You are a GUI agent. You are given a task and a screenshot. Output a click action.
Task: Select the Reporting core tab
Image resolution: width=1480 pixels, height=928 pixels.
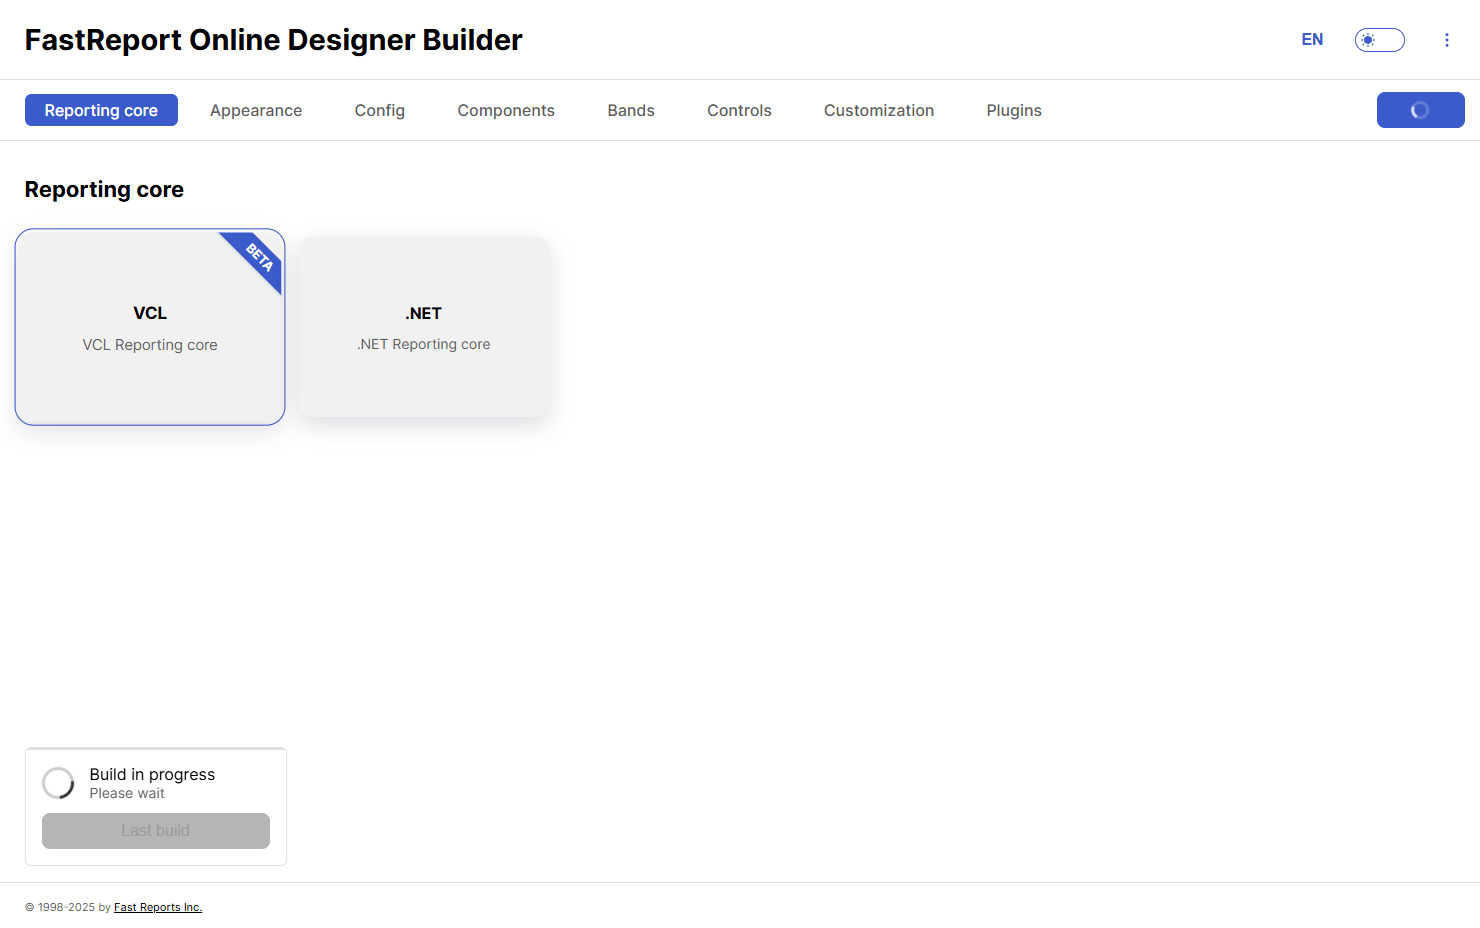101,110
